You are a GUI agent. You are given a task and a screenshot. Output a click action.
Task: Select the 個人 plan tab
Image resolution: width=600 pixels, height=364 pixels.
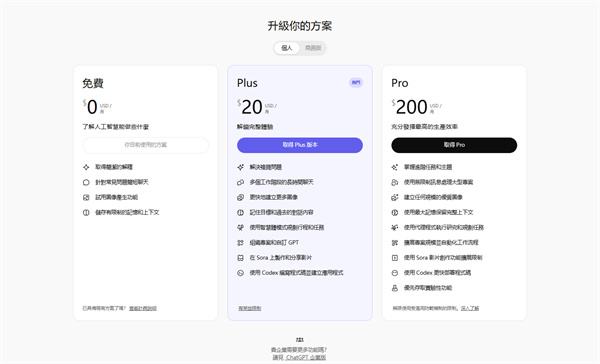tap(287, 48)
